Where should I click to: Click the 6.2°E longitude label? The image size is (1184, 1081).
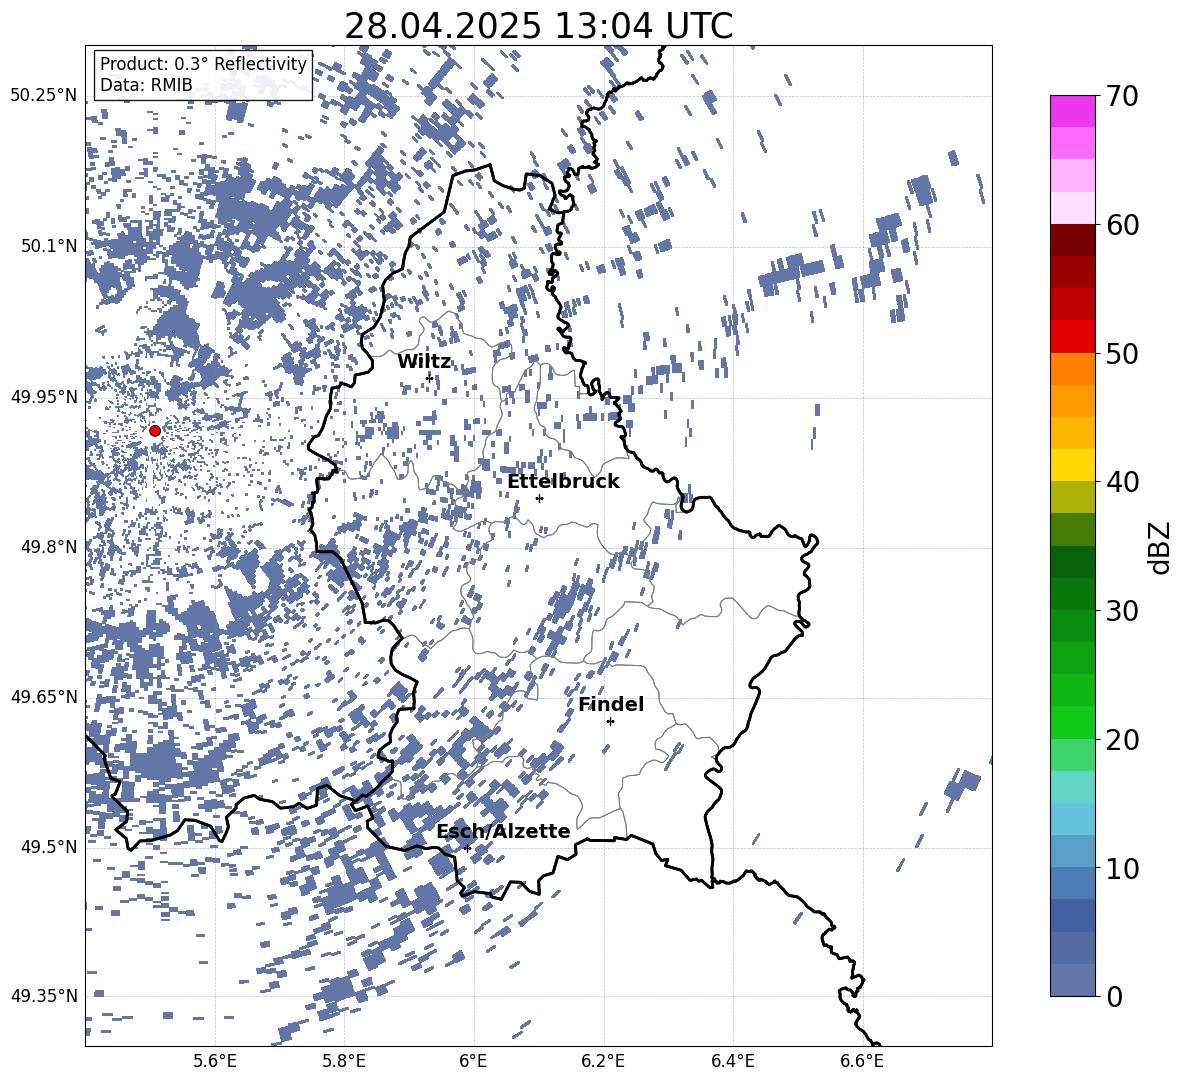(603, 1061)
